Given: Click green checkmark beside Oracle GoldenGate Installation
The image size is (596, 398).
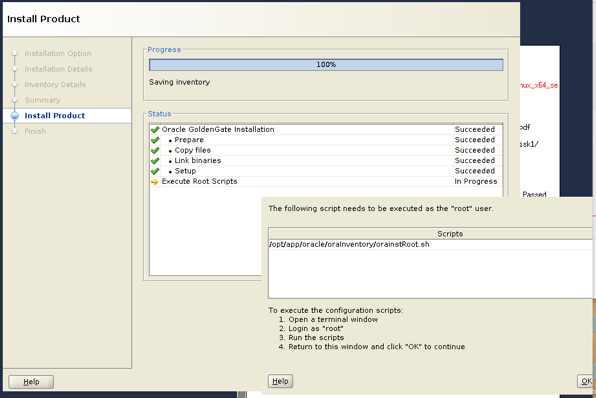Looking at the screenshot, I should (x=155, y=130).
